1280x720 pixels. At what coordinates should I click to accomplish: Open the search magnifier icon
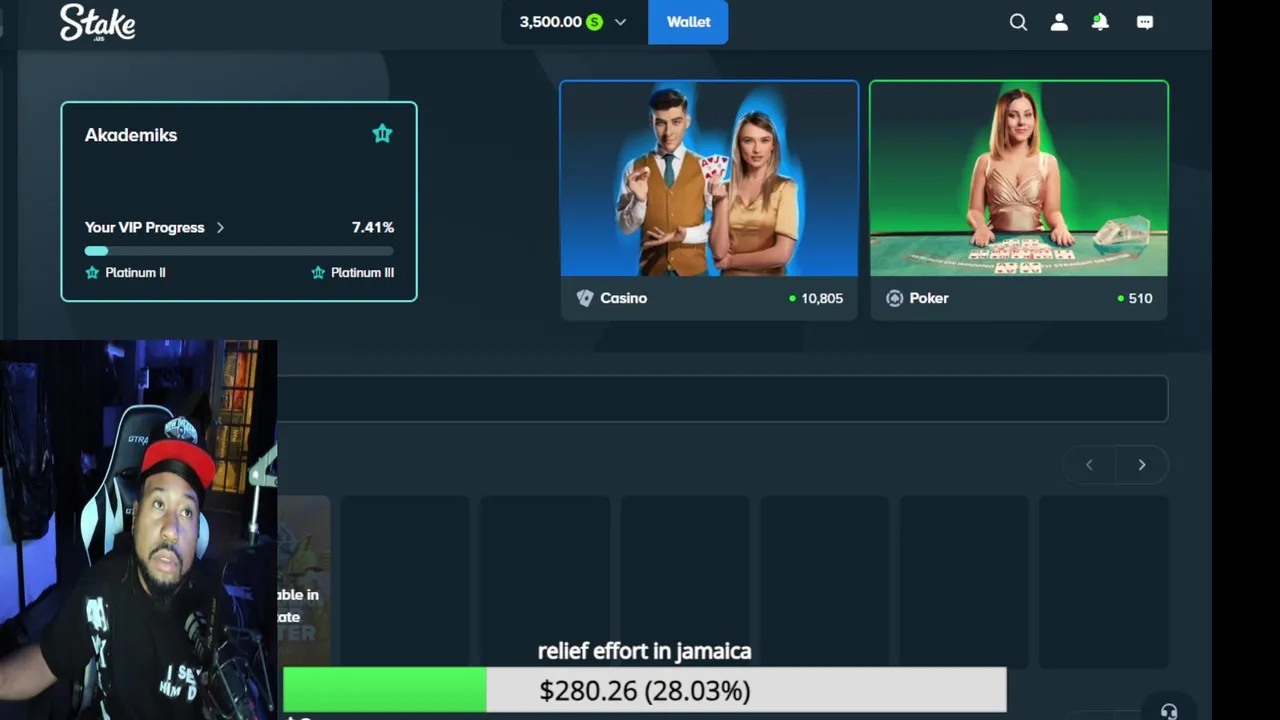point(1018,22)
